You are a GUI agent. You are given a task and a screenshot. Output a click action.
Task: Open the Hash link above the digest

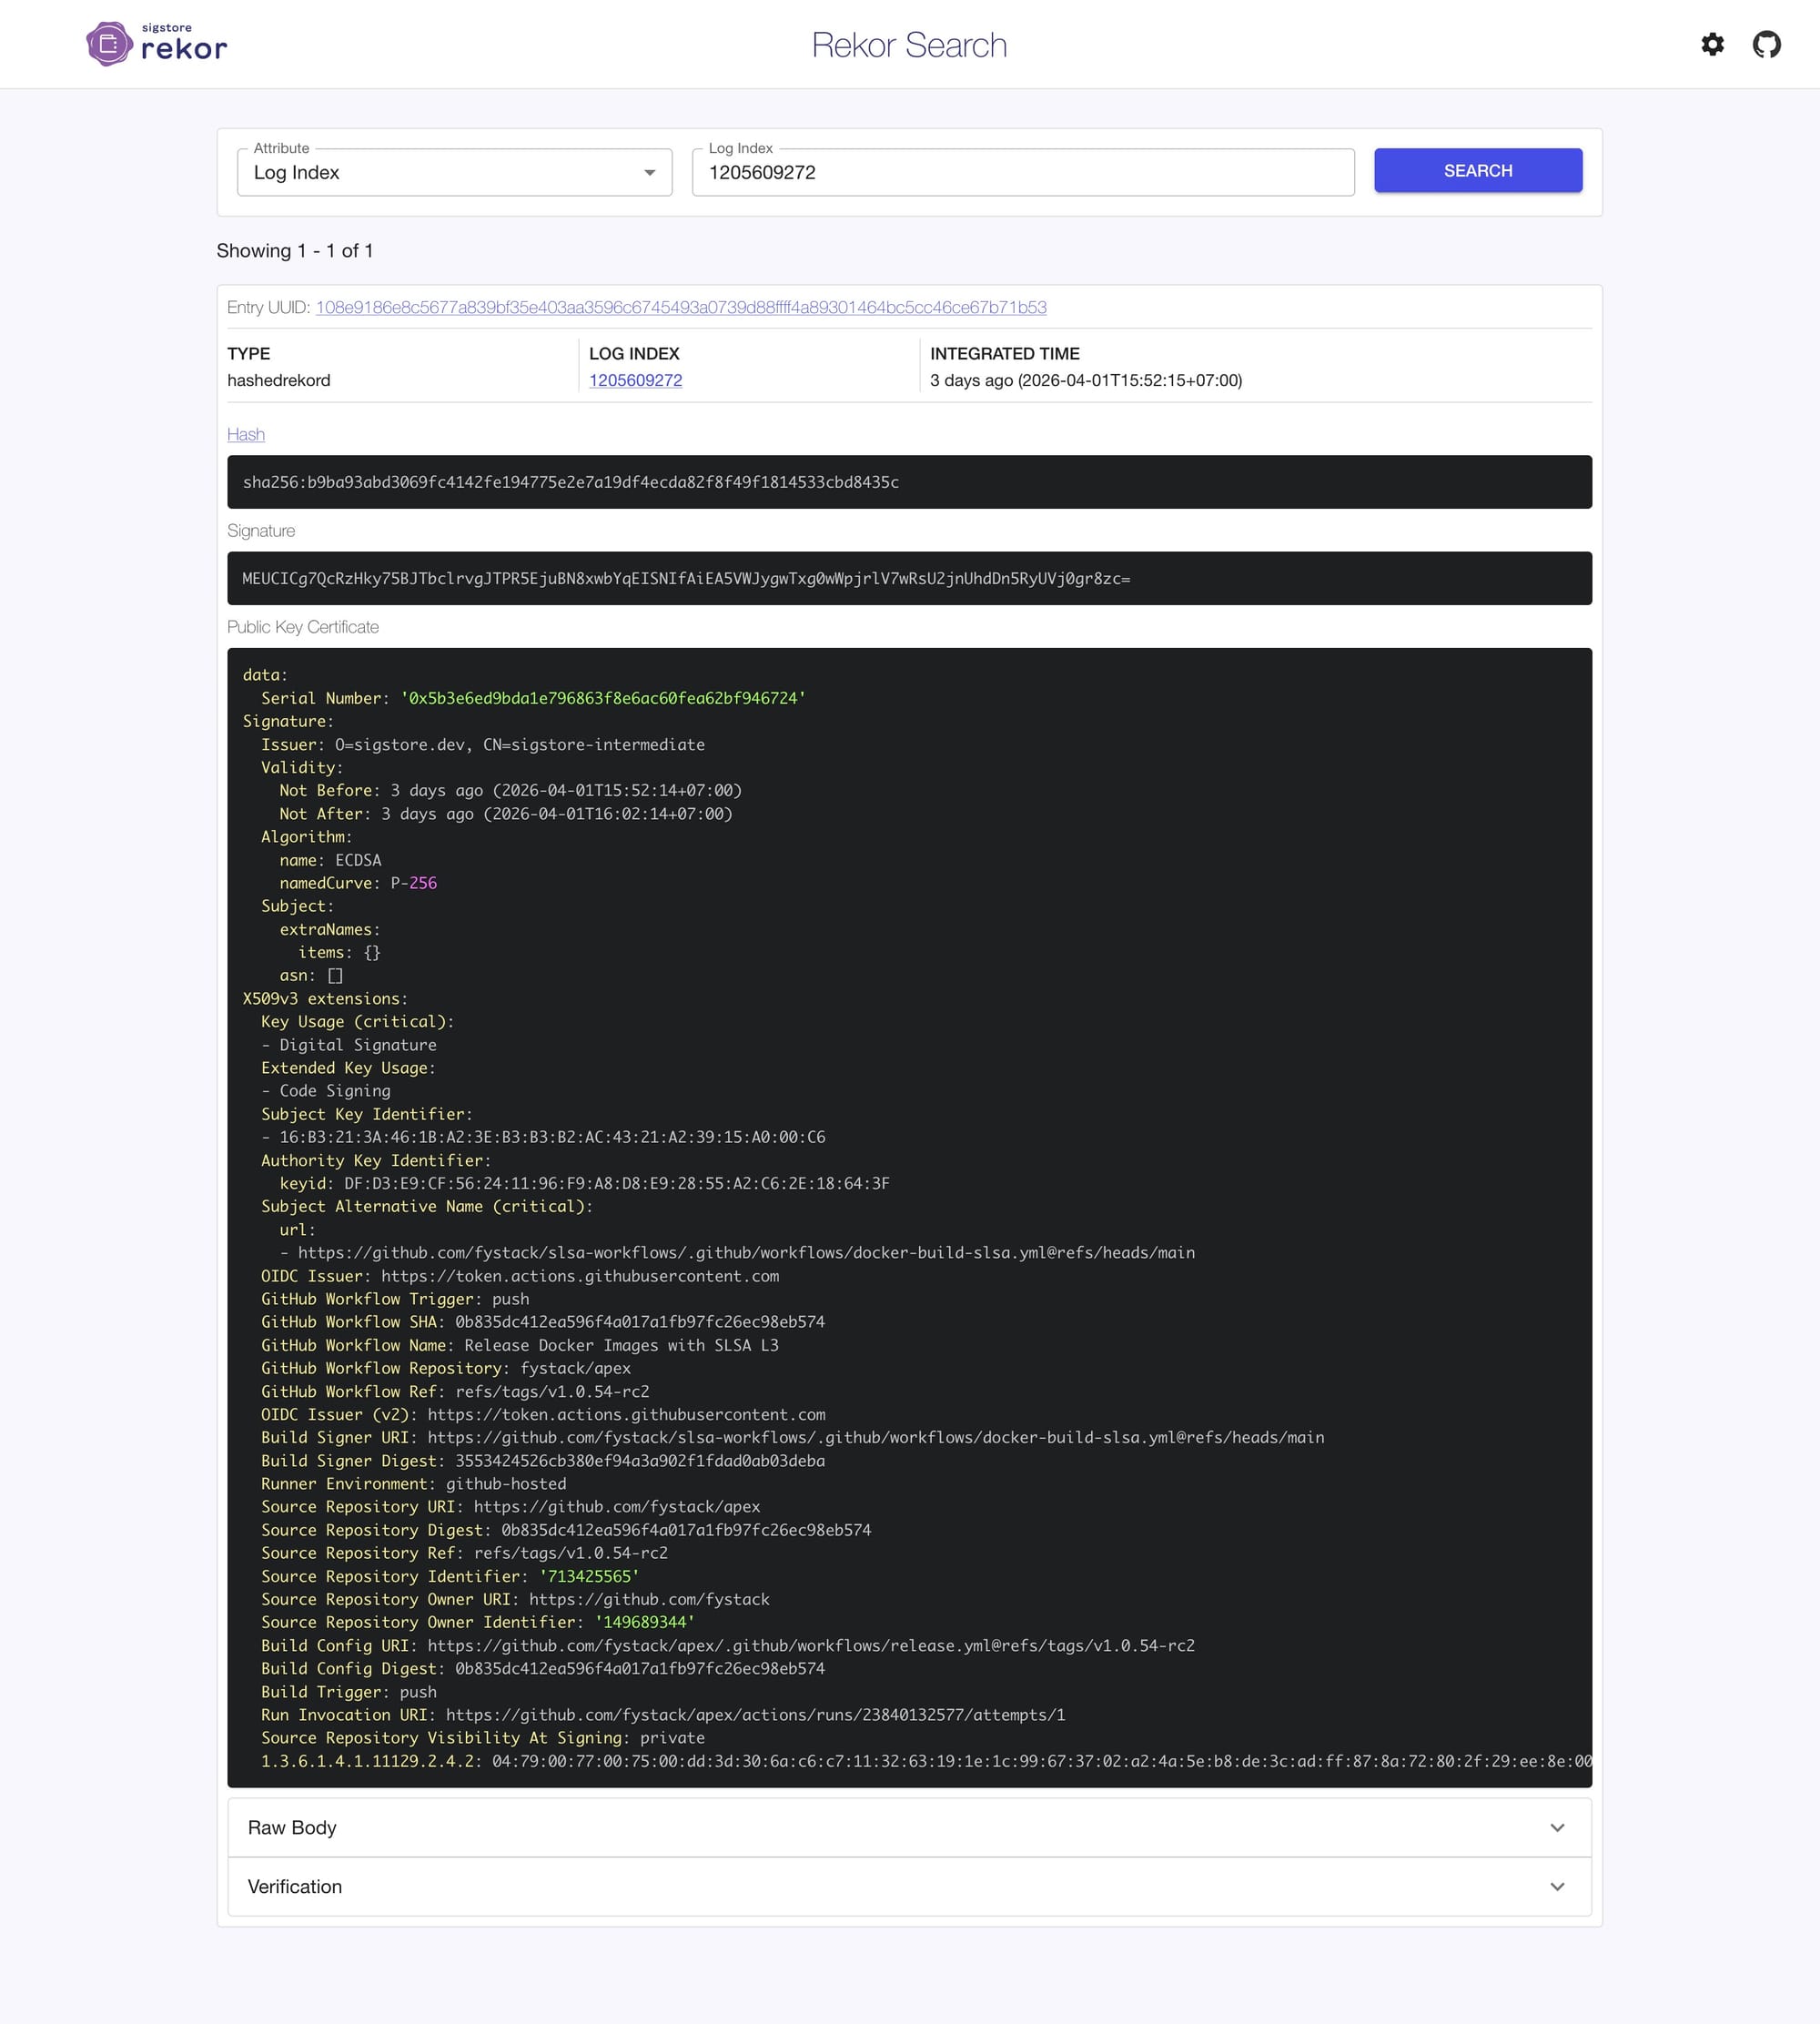point(245,434)
